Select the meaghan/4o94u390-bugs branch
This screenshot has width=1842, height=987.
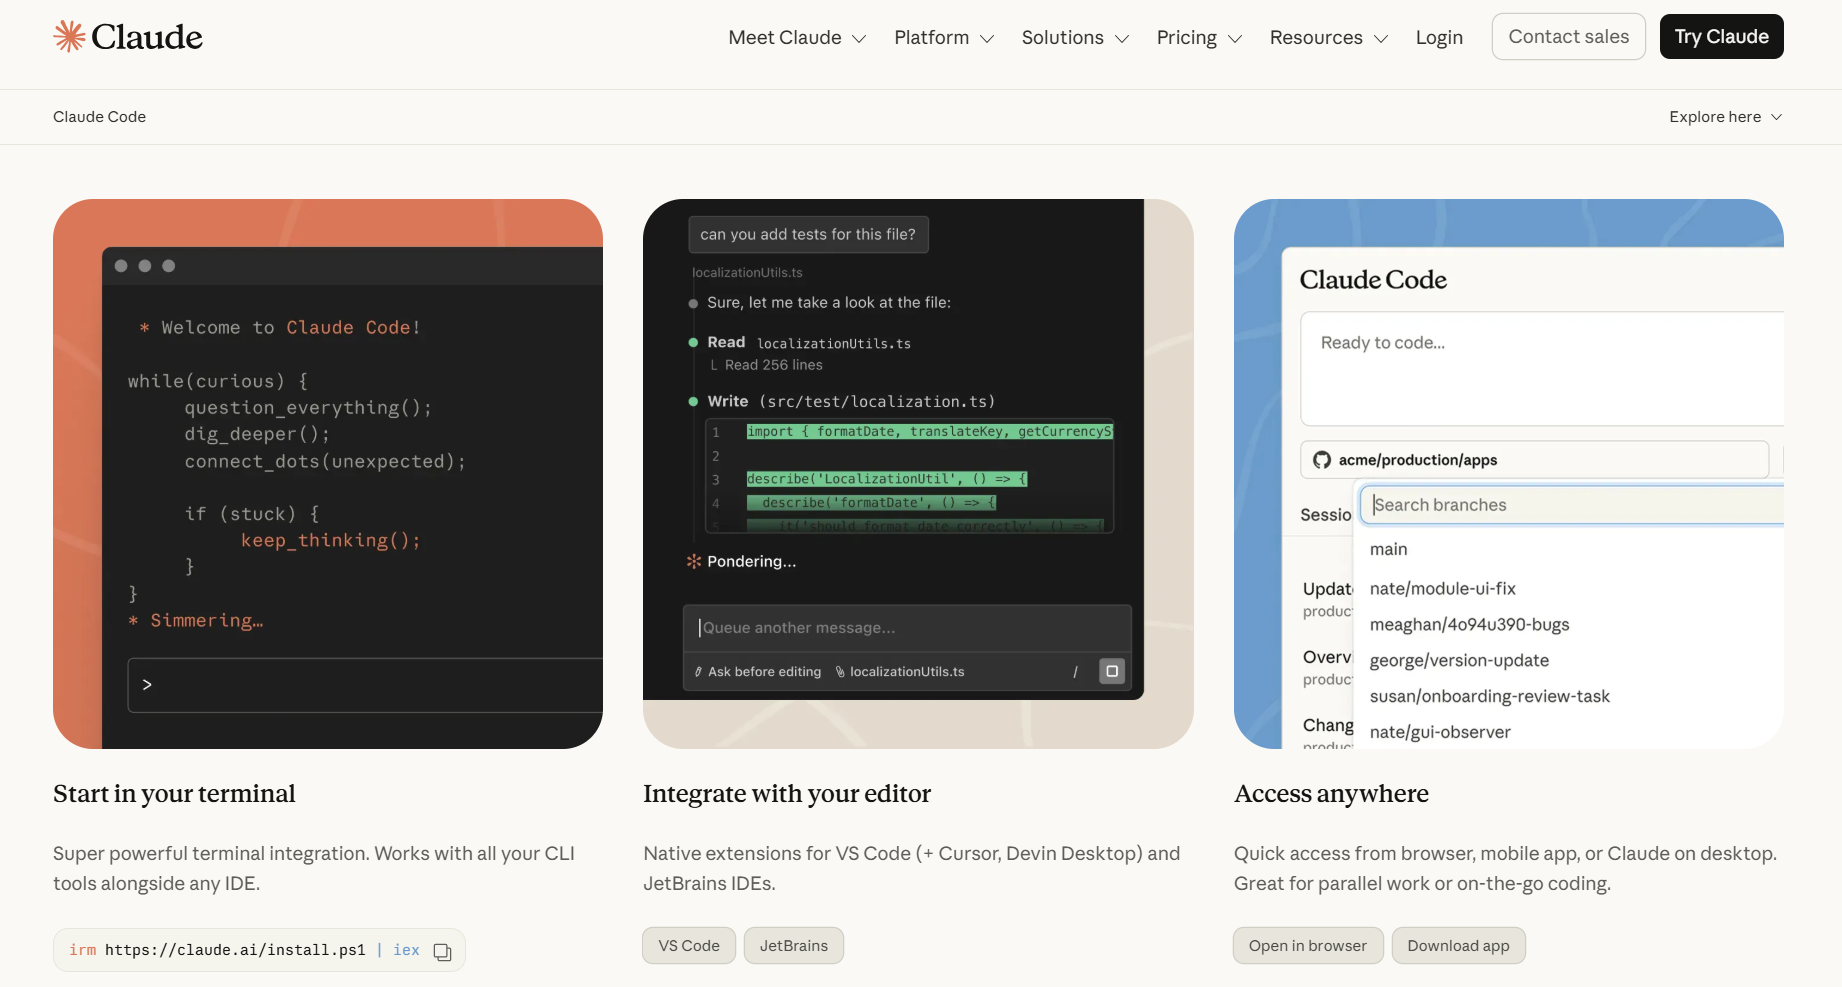1469,625
